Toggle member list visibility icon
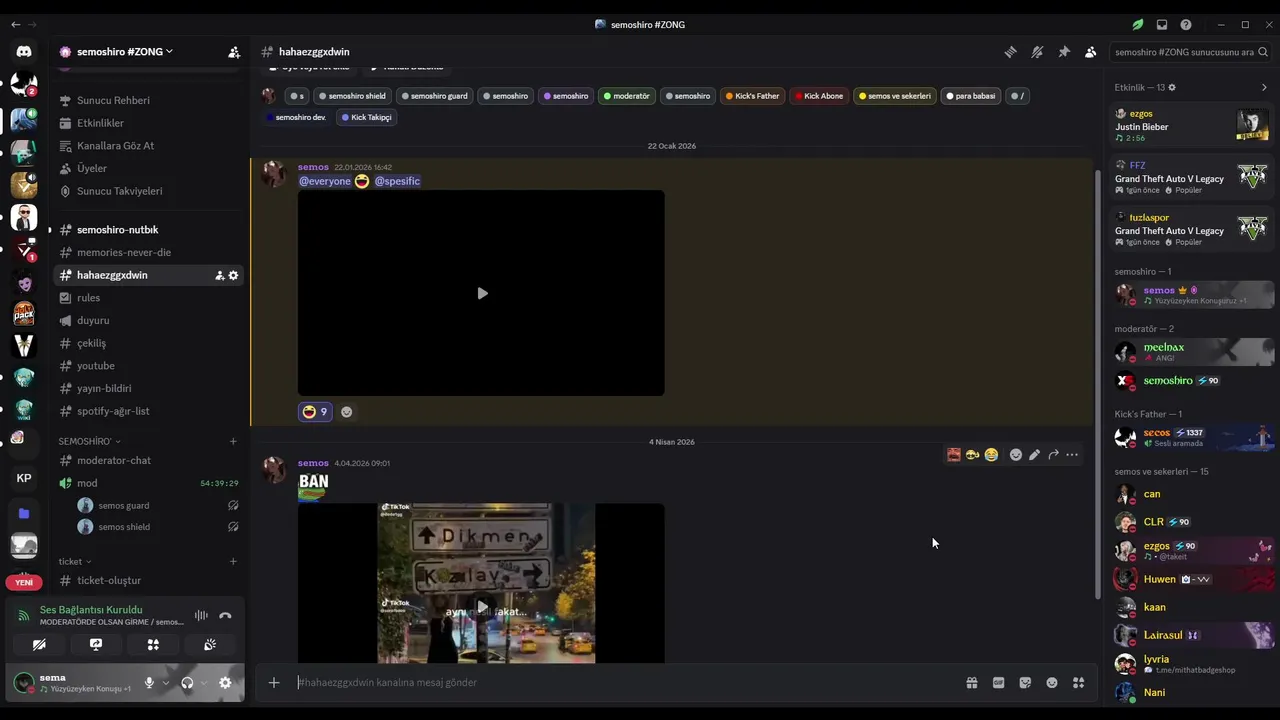The width and height of the screenshot is (1280, 720). 1090,52
